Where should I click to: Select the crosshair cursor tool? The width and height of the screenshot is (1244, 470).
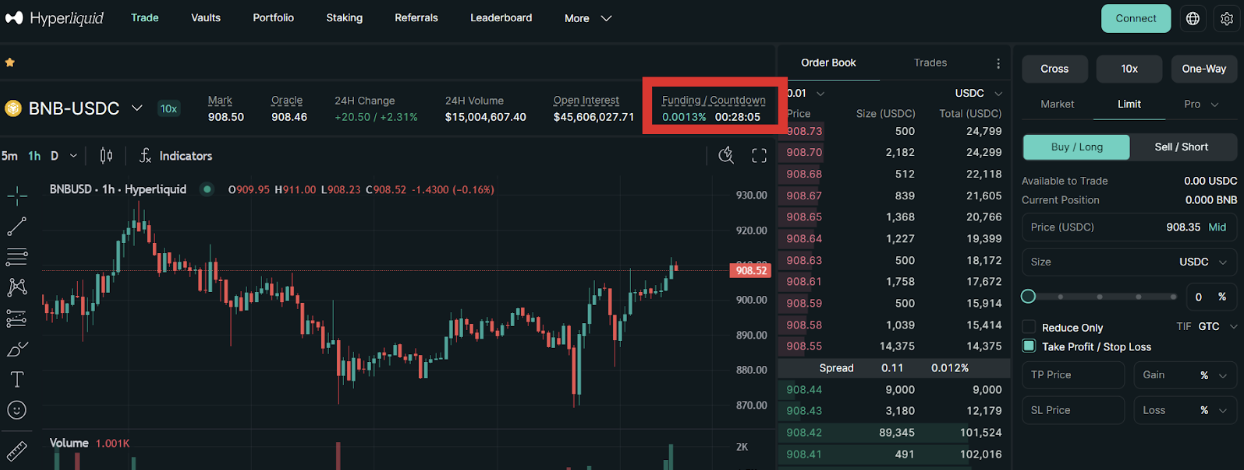click(x=17, y=195)
